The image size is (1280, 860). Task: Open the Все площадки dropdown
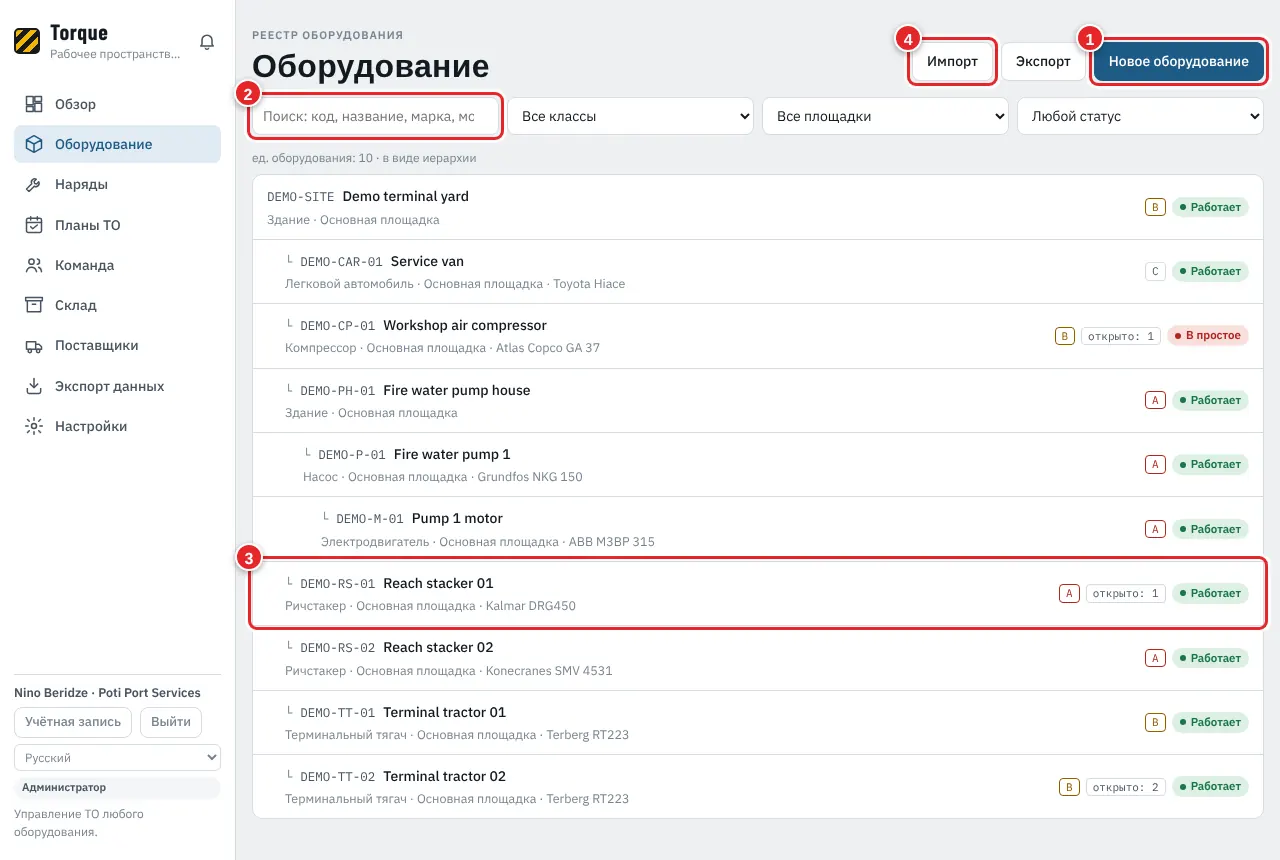point(885,116)
